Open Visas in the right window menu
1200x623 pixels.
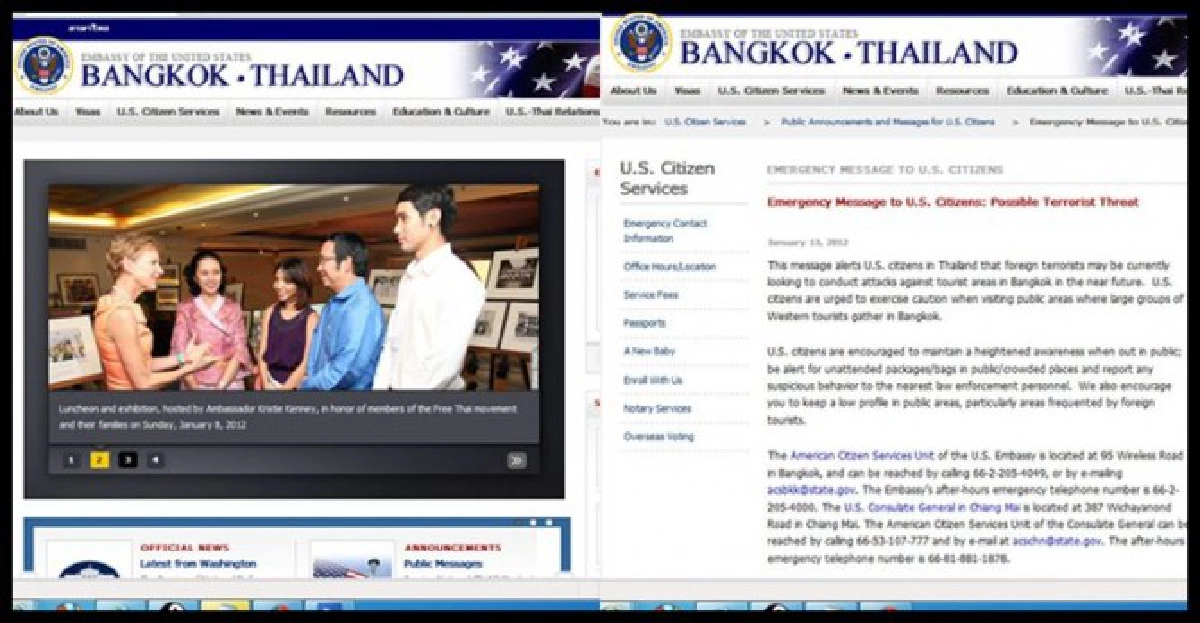click(687, 90)
